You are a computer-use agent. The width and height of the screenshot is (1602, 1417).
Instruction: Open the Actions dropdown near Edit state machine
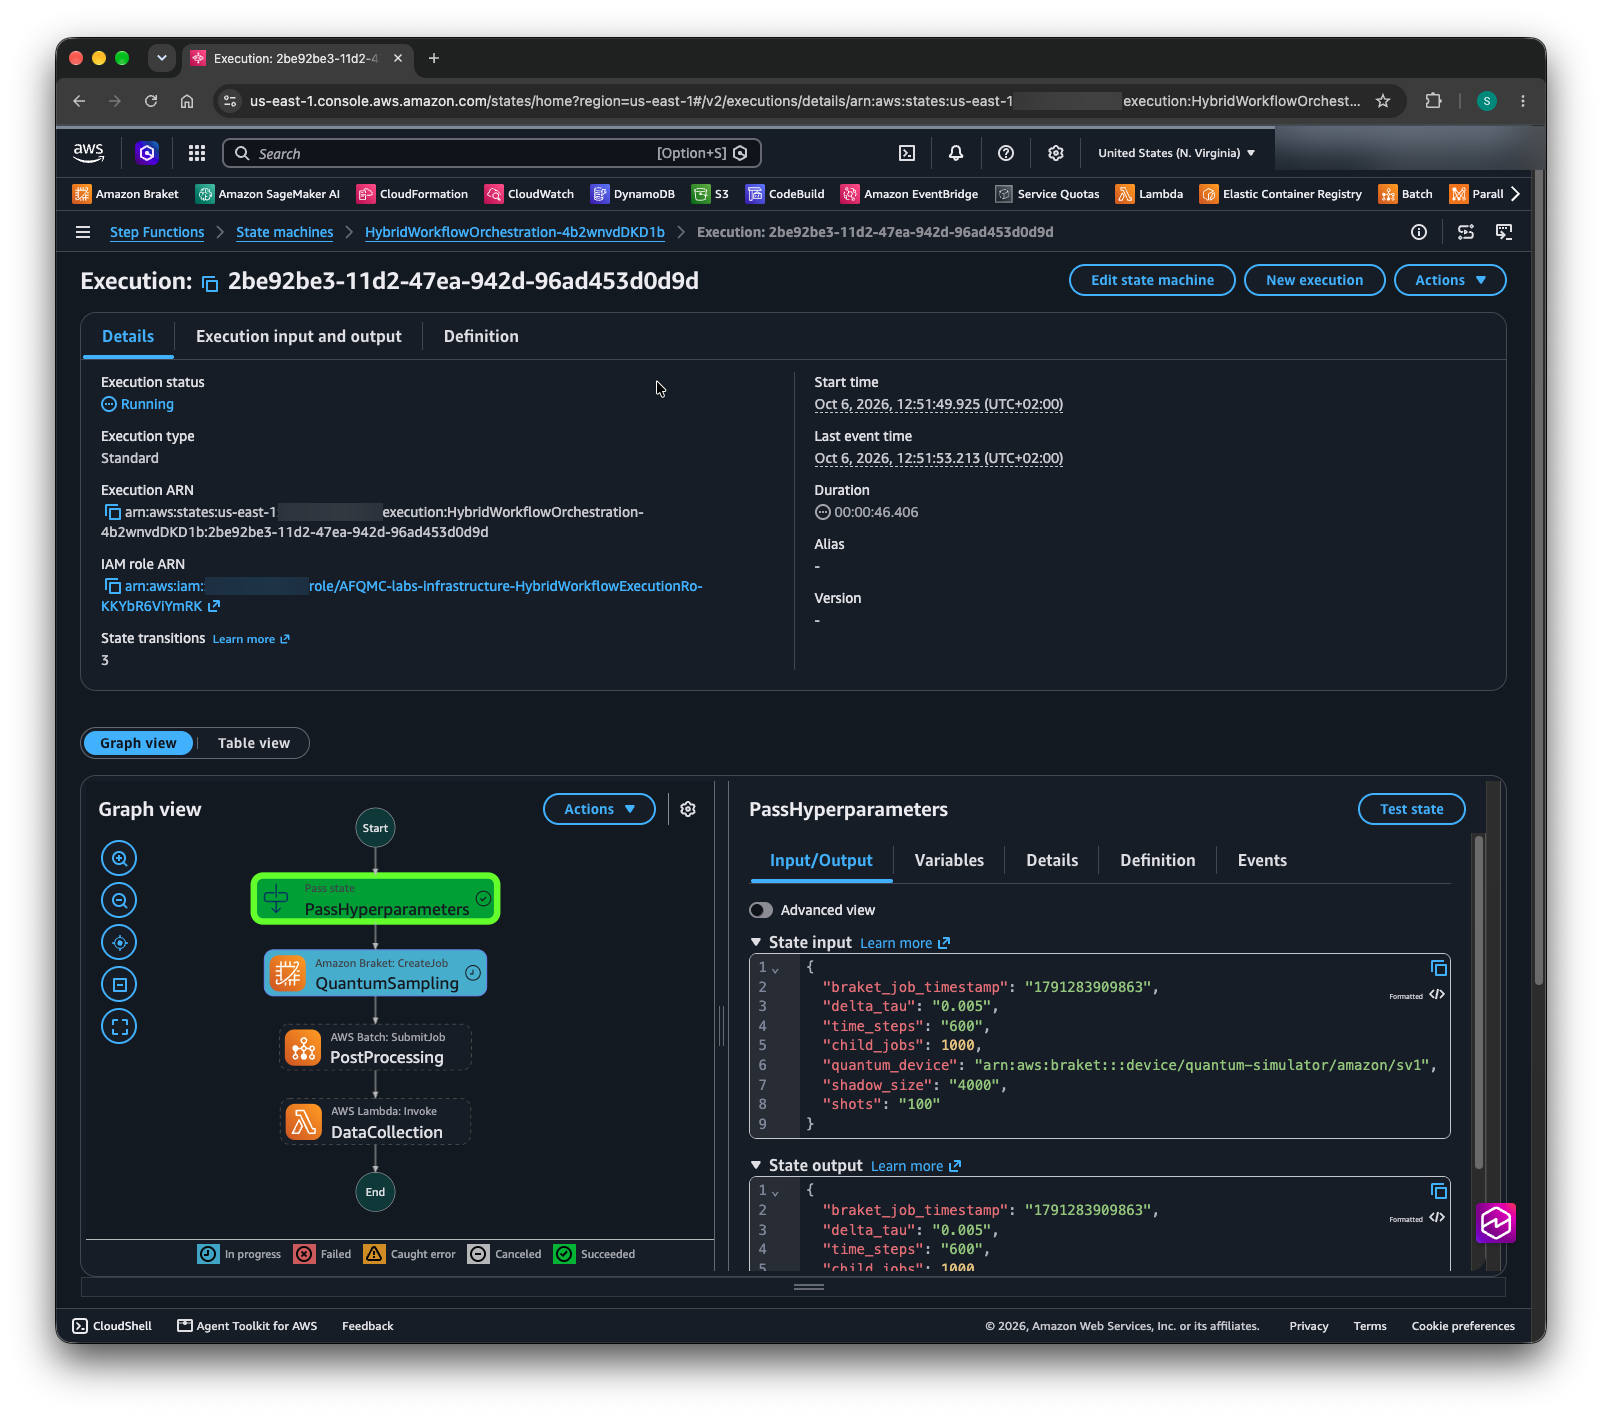(x=1450, y=280)
